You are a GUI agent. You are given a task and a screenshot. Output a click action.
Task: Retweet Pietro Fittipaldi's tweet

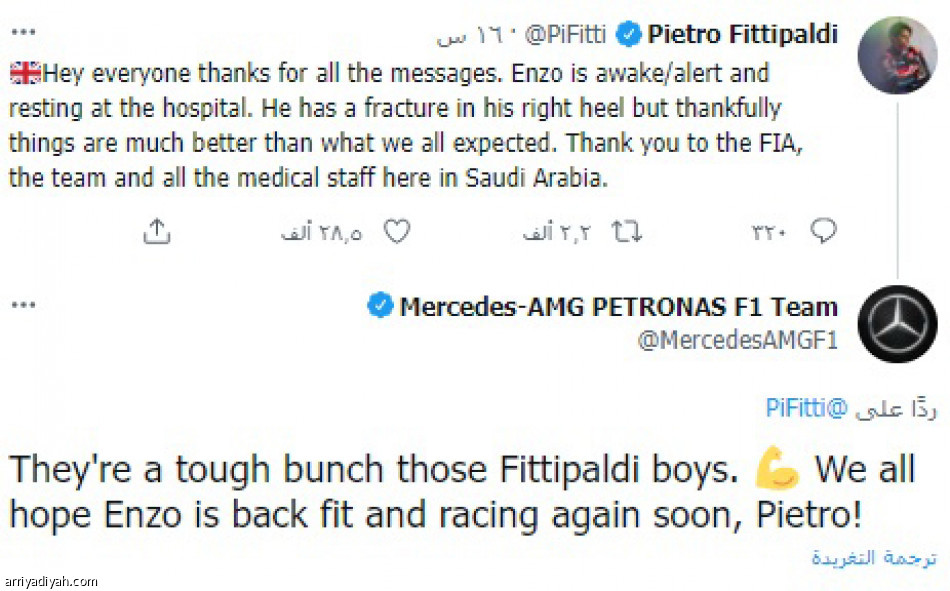(x=626, y=232)
